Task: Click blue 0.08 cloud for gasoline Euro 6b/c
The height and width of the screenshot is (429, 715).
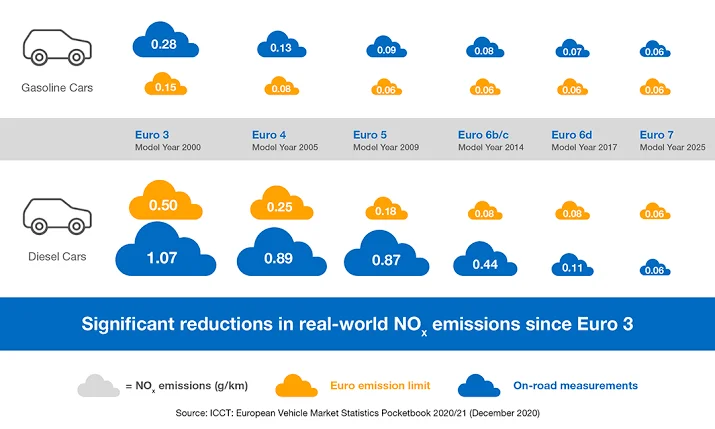Action: (485, 47)
